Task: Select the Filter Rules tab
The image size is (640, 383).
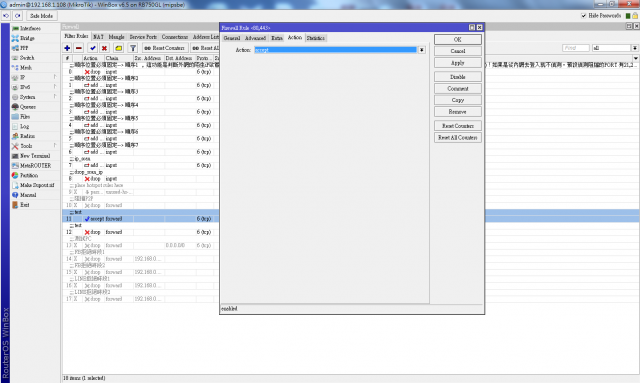Action: click(x=76, y=36)
